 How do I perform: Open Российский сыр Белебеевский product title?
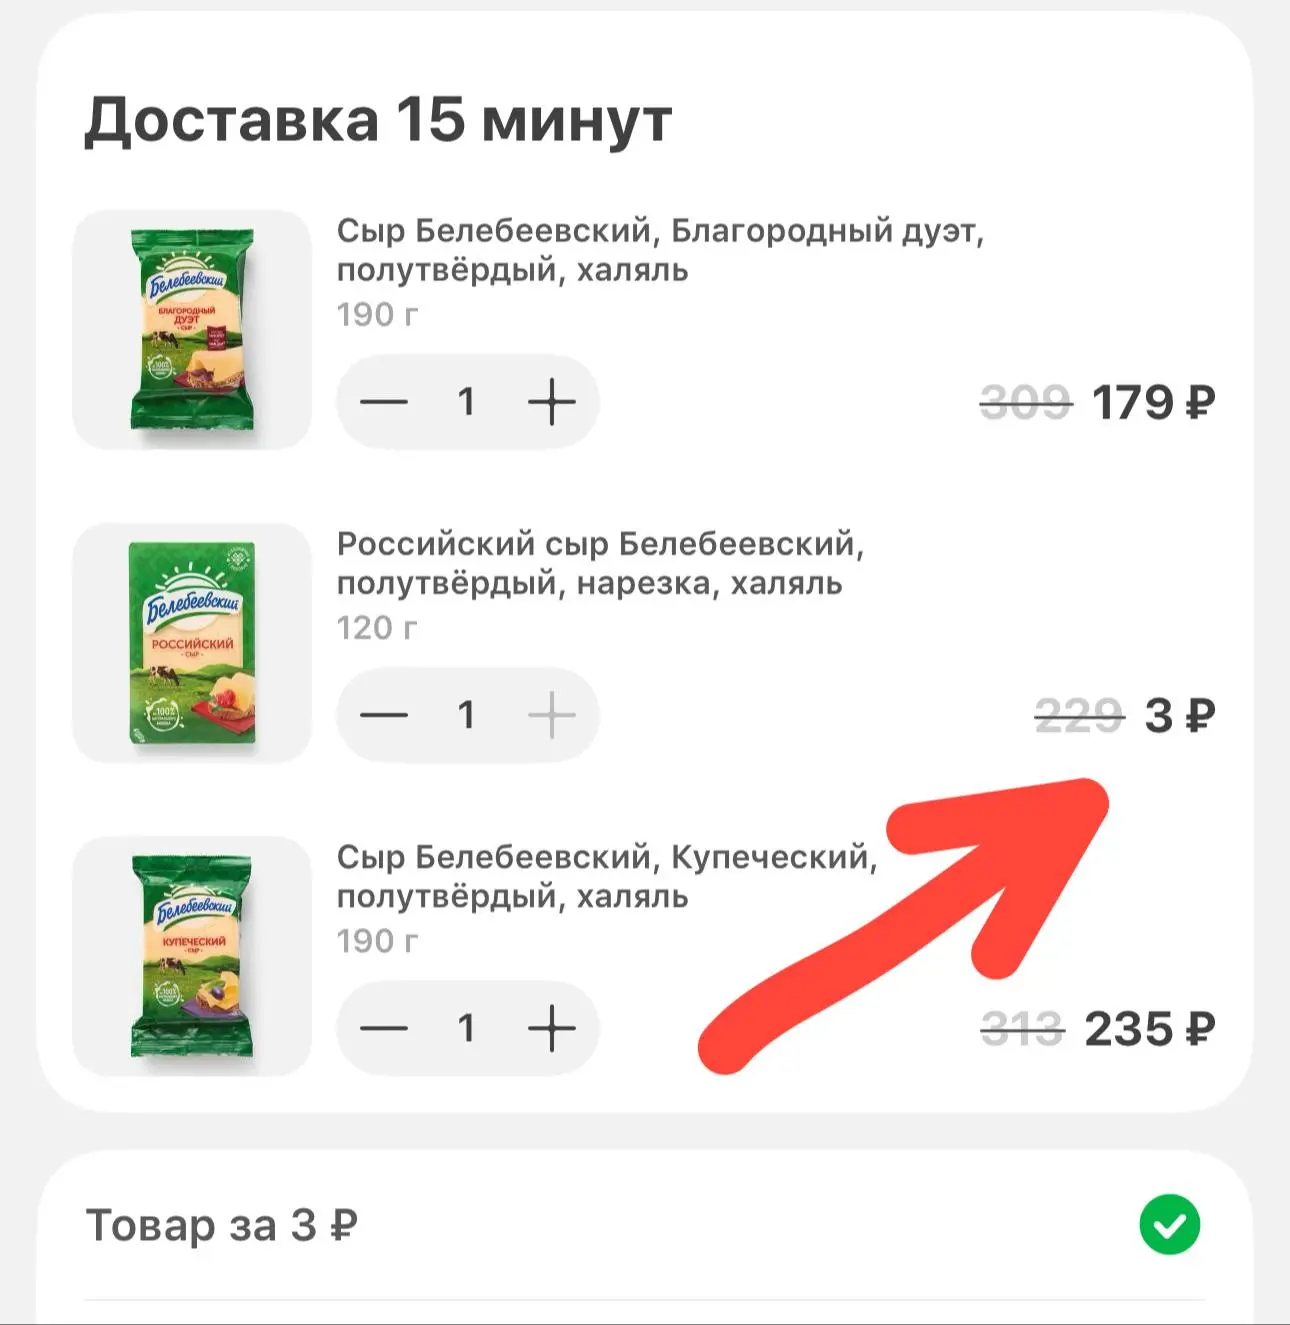600,563
